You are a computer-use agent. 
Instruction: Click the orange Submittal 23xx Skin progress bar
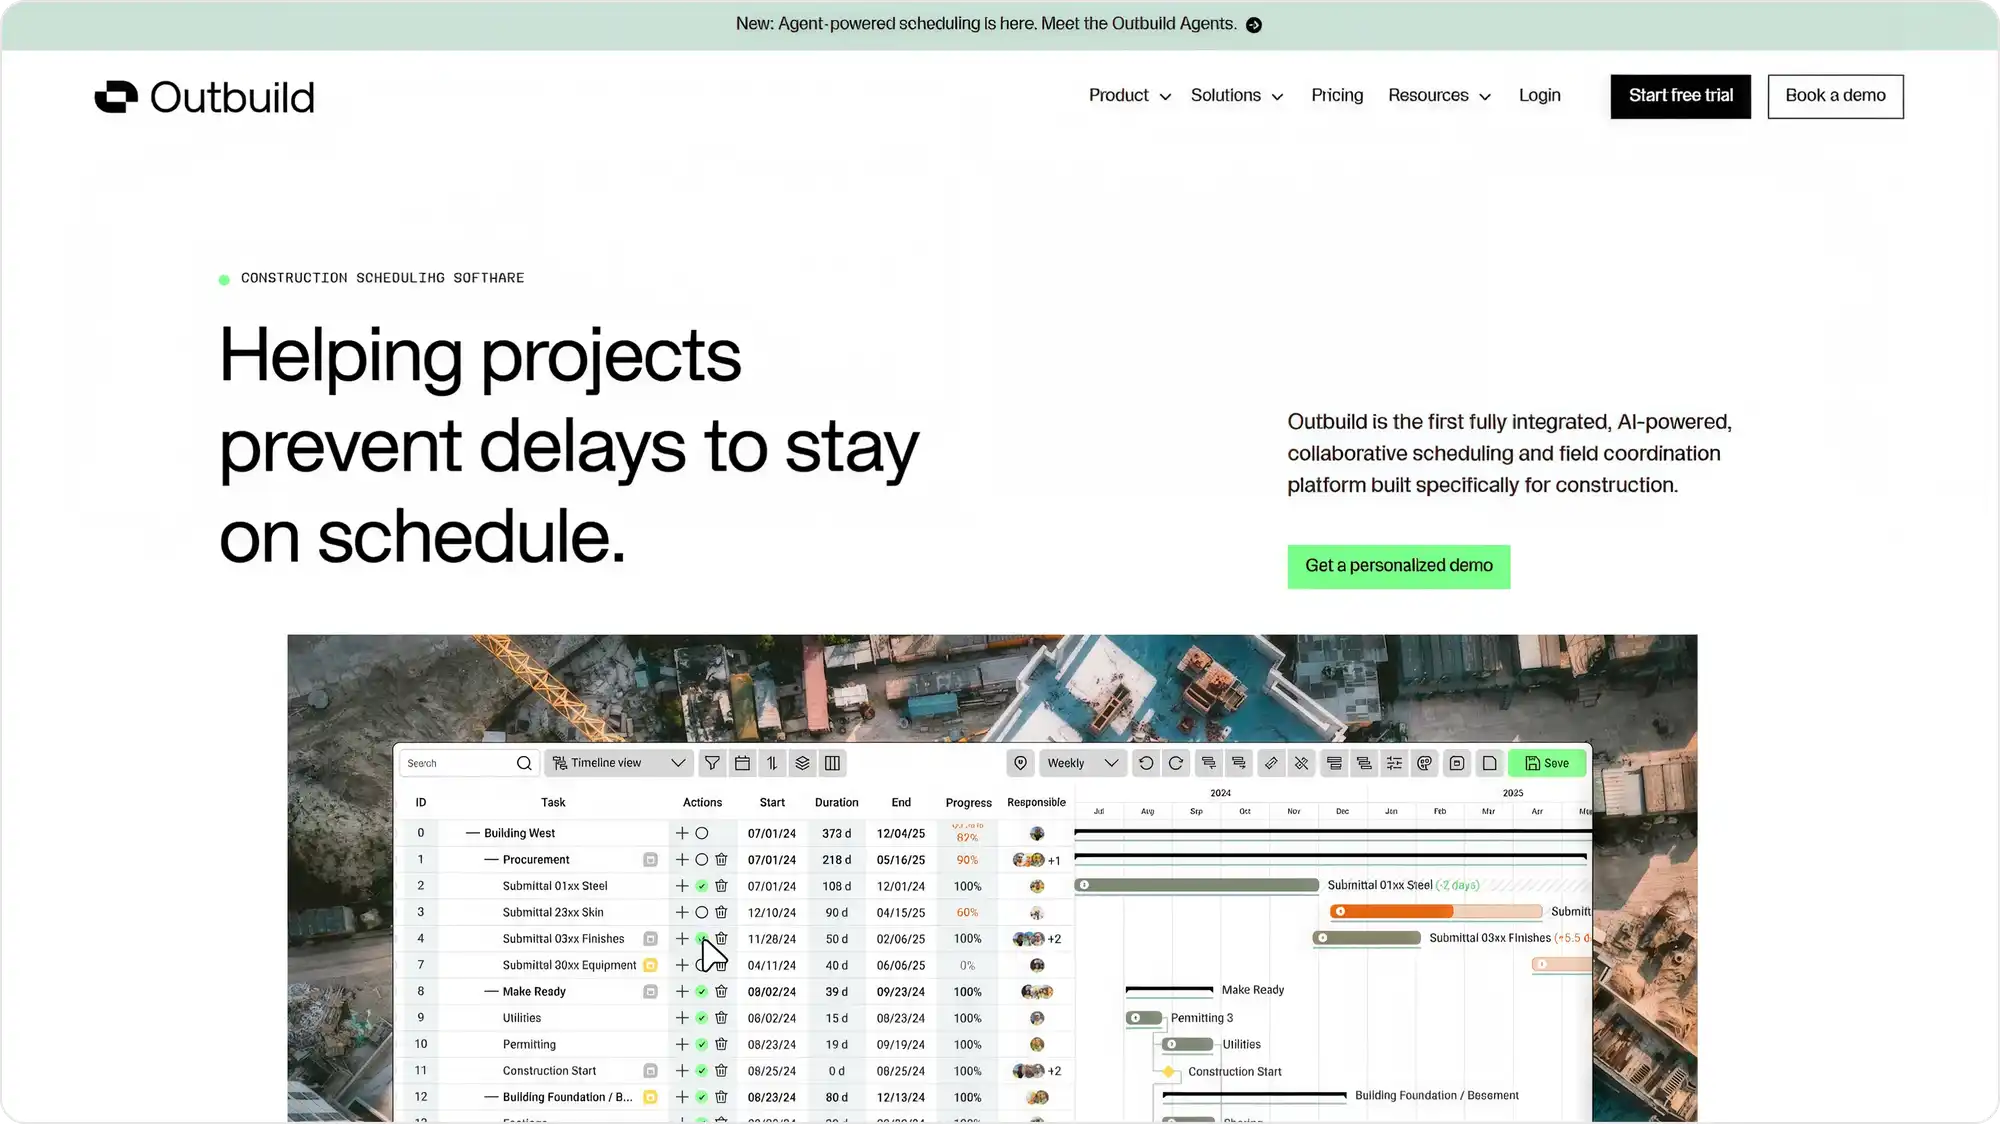1436,912
